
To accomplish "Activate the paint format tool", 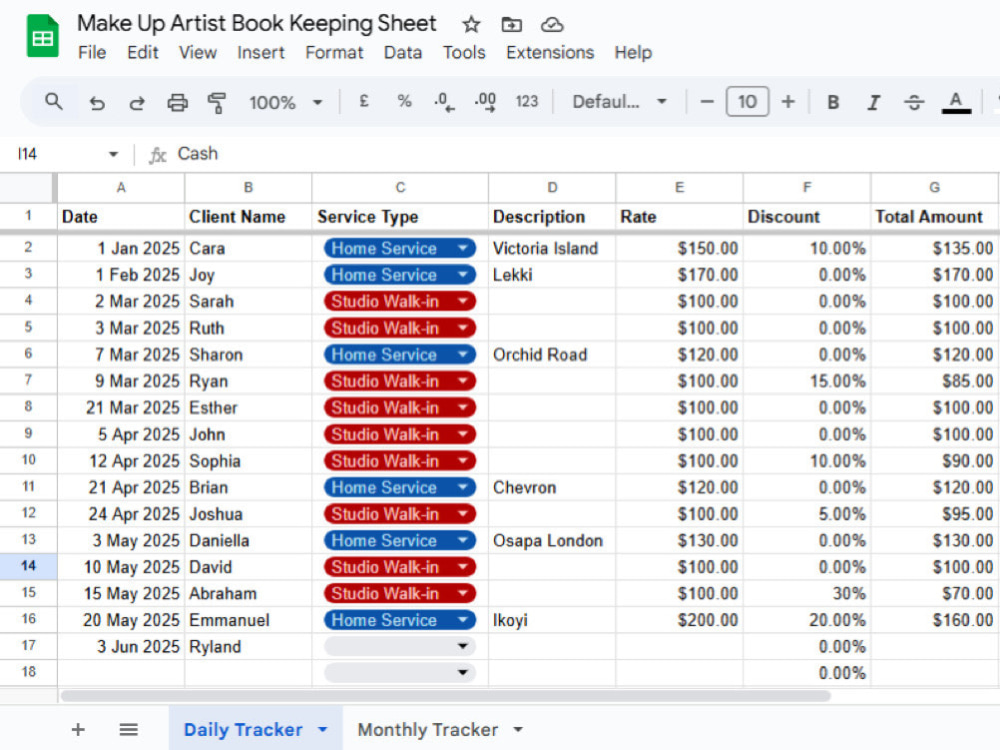I will click(x=217, y=102).
